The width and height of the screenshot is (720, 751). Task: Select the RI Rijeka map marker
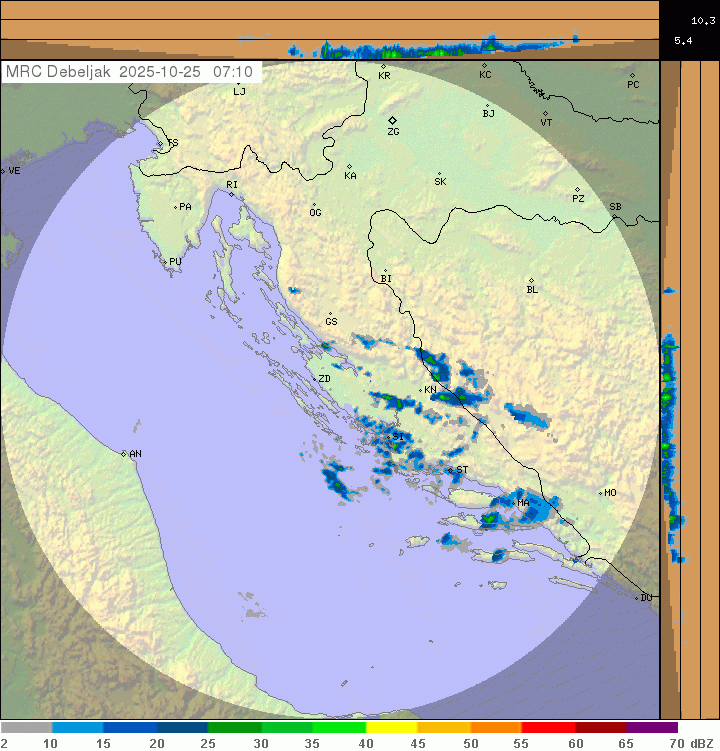231,194
